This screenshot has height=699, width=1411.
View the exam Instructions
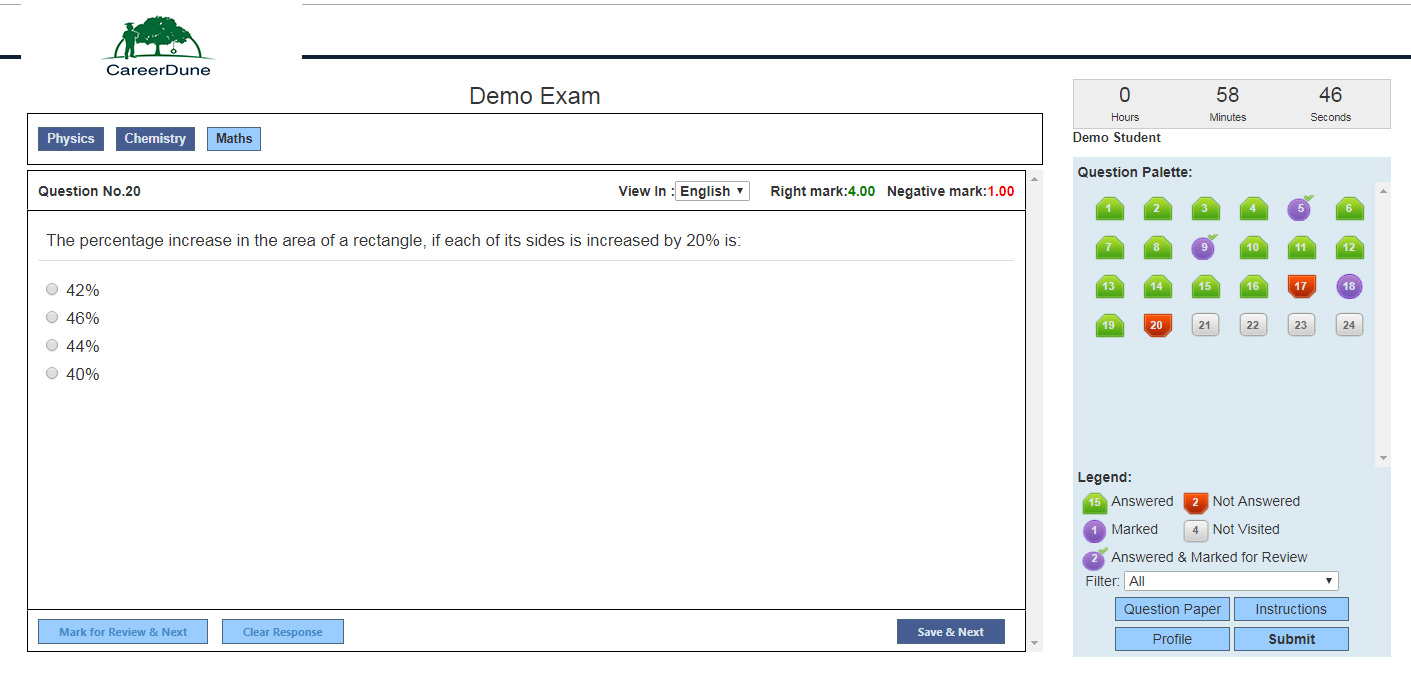tap(1291, 609)
